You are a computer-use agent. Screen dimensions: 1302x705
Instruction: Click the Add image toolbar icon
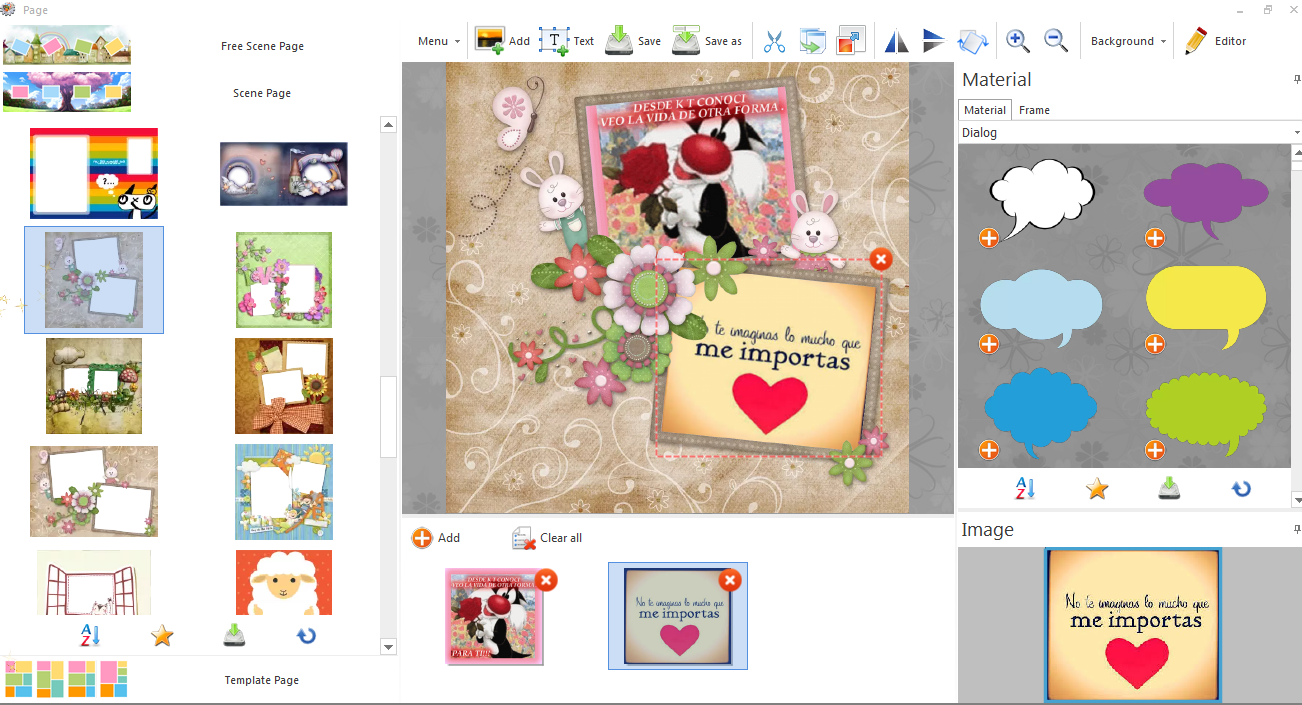point(489,41)
